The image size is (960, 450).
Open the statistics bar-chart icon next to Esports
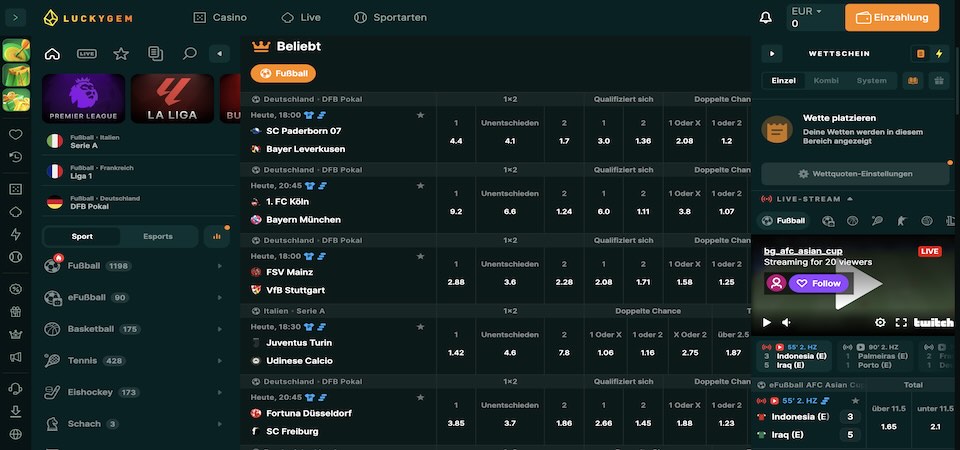(216, 236)
